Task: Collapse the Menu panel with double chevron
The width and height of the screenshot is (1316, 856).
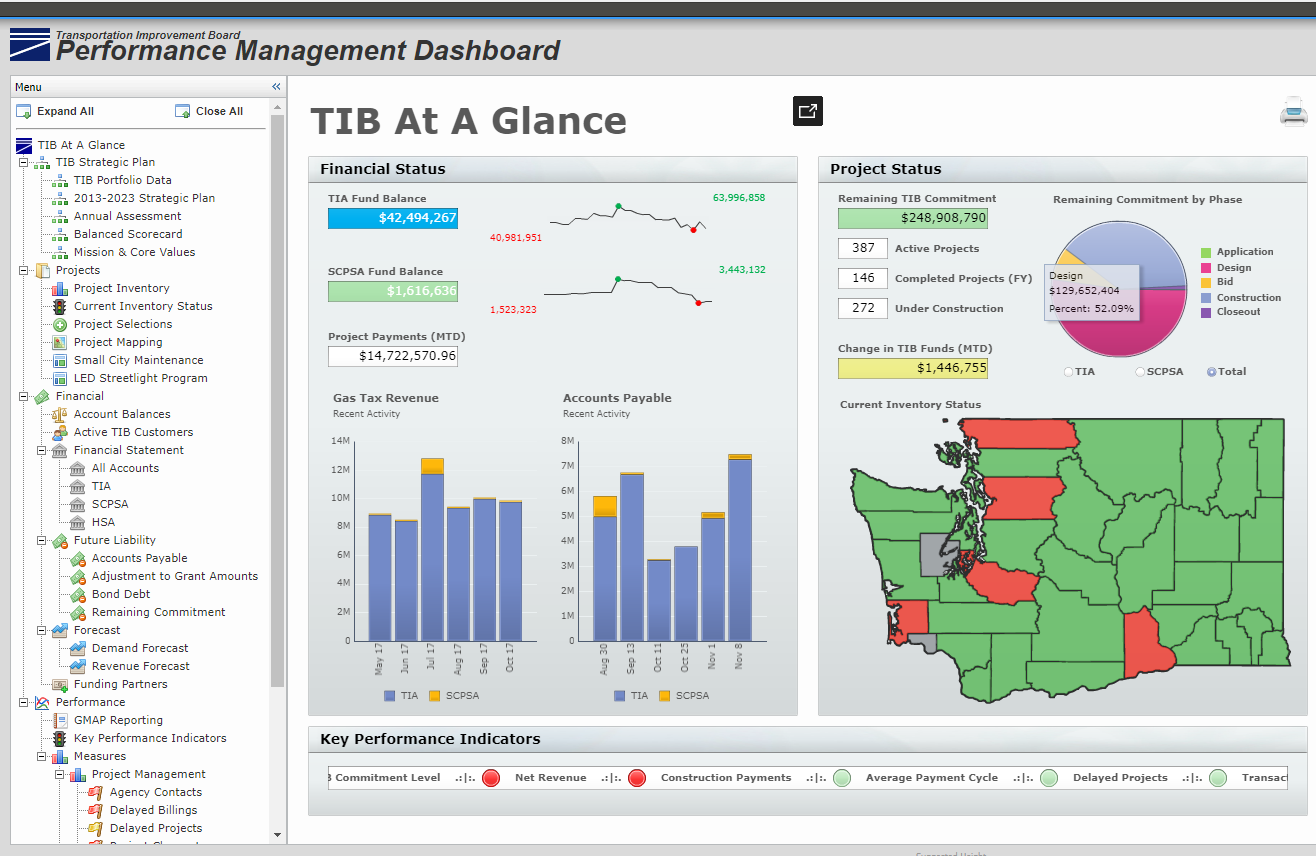Action: point(277,87)
